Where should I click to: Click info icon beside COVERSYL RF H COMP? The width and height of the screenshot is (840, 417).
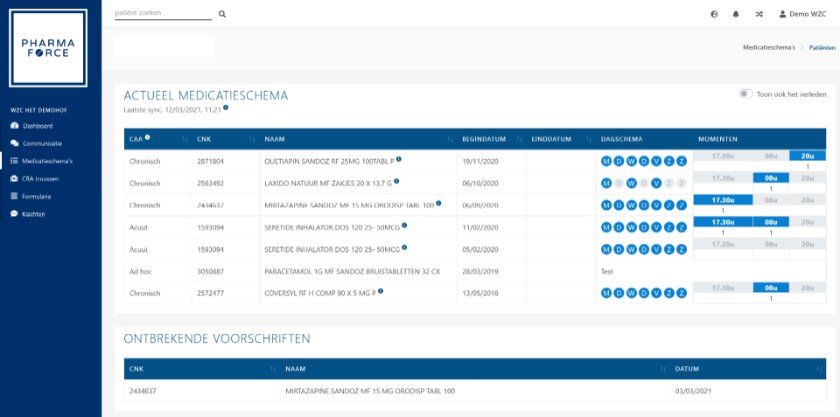pyautogui.click(x=381, y=291)
